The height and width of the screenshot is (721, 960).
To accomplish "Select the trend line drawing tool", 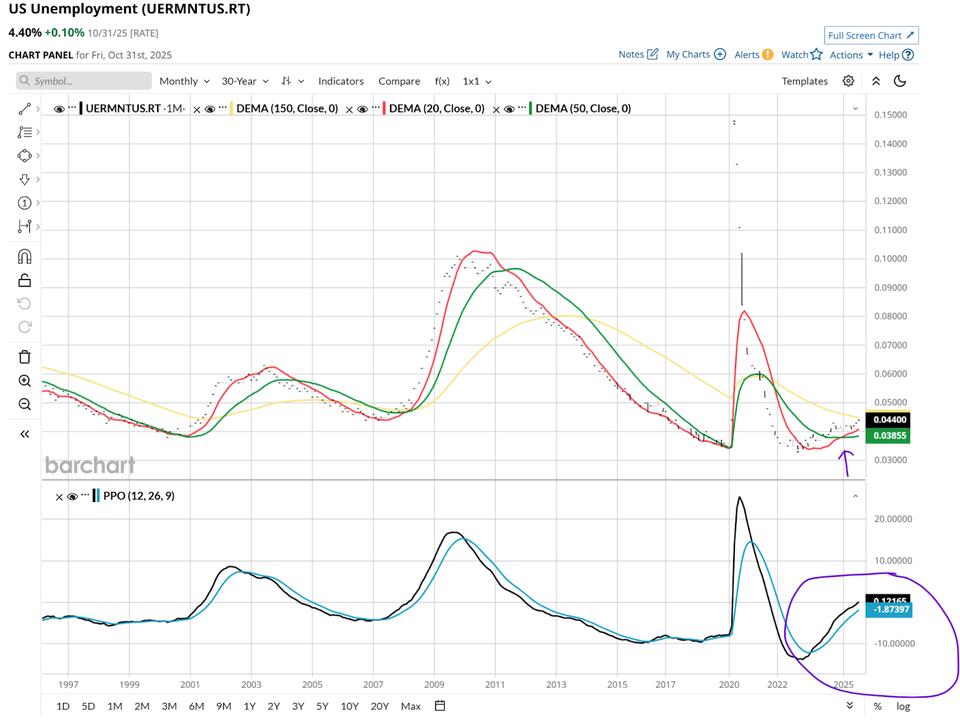I will 25,108.
